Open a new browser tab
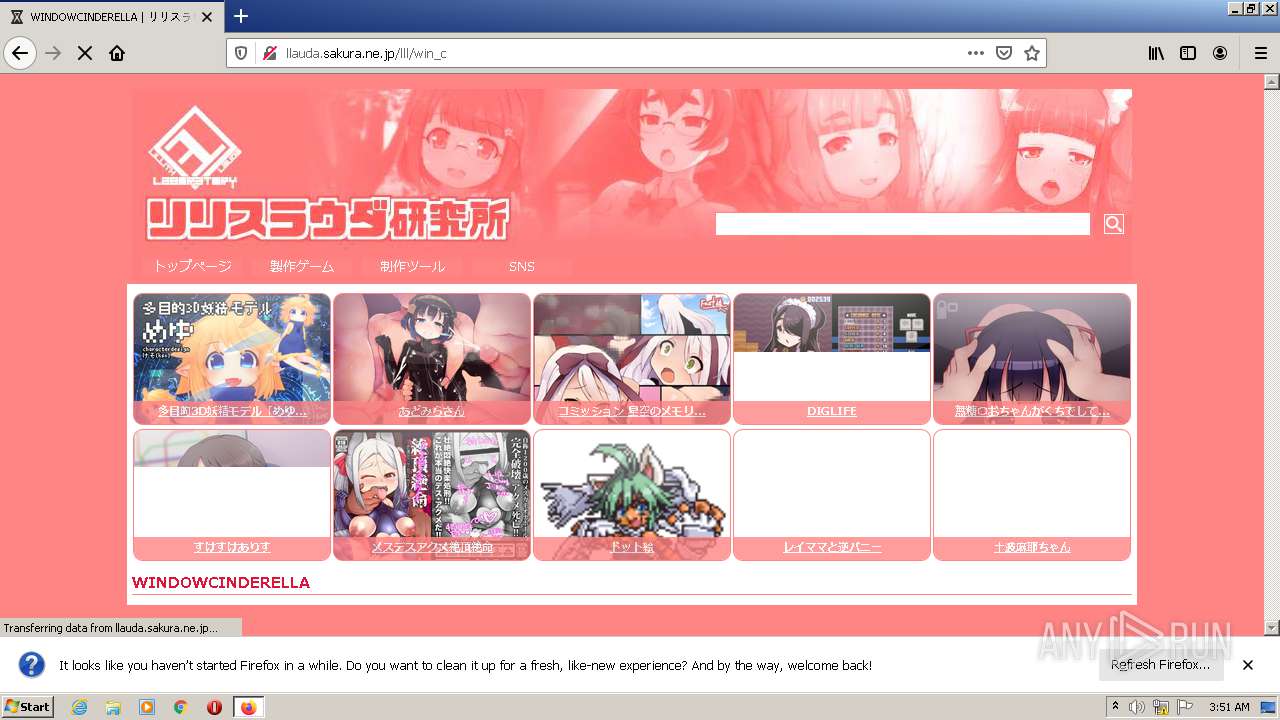 pos(241,16)
